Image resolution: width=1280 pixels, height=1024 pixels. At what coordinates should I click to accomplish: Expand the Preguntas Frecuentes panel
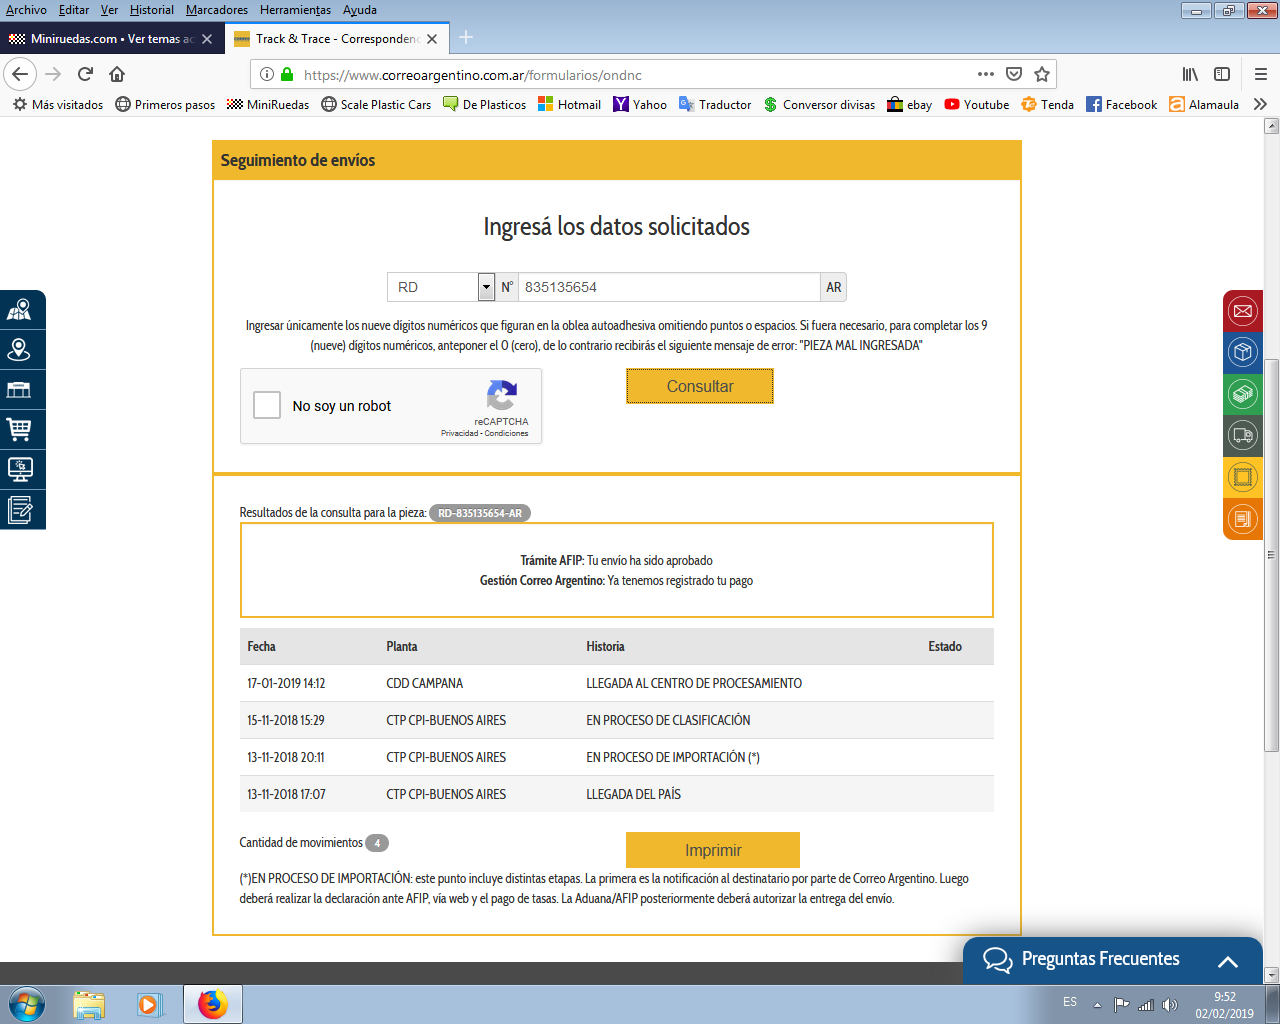click(x=1227, y=961)
